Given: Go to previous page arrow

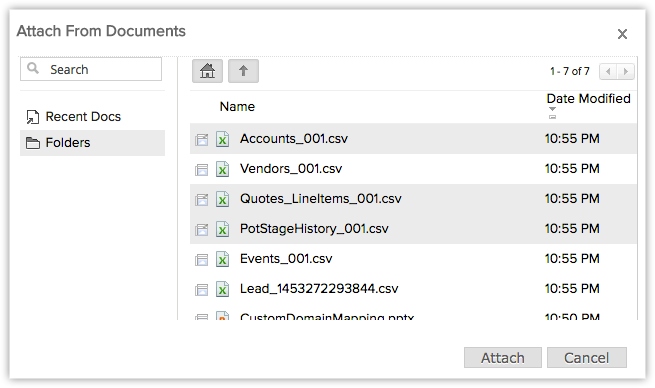Looking at the screenshot, I should point(608,71).
